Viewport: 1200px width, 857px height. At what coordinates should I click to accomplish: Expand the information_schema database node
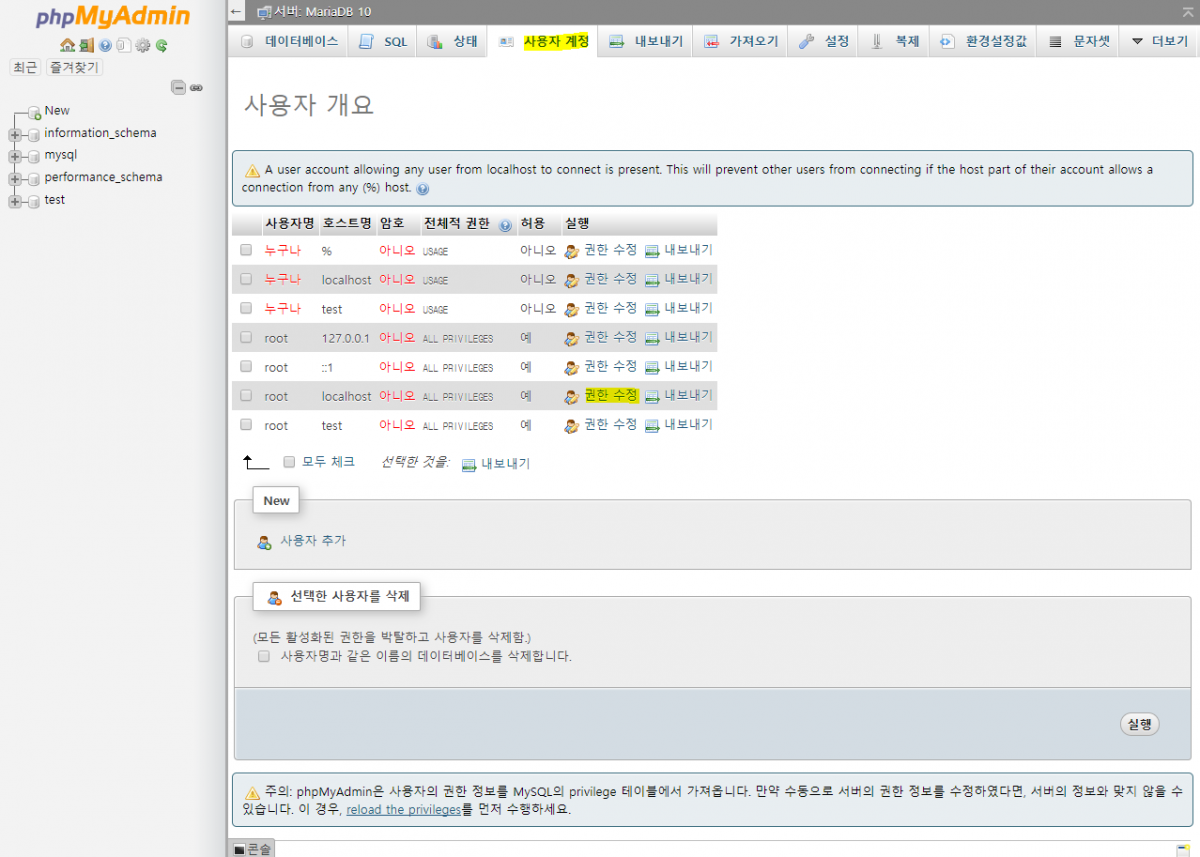15,134
